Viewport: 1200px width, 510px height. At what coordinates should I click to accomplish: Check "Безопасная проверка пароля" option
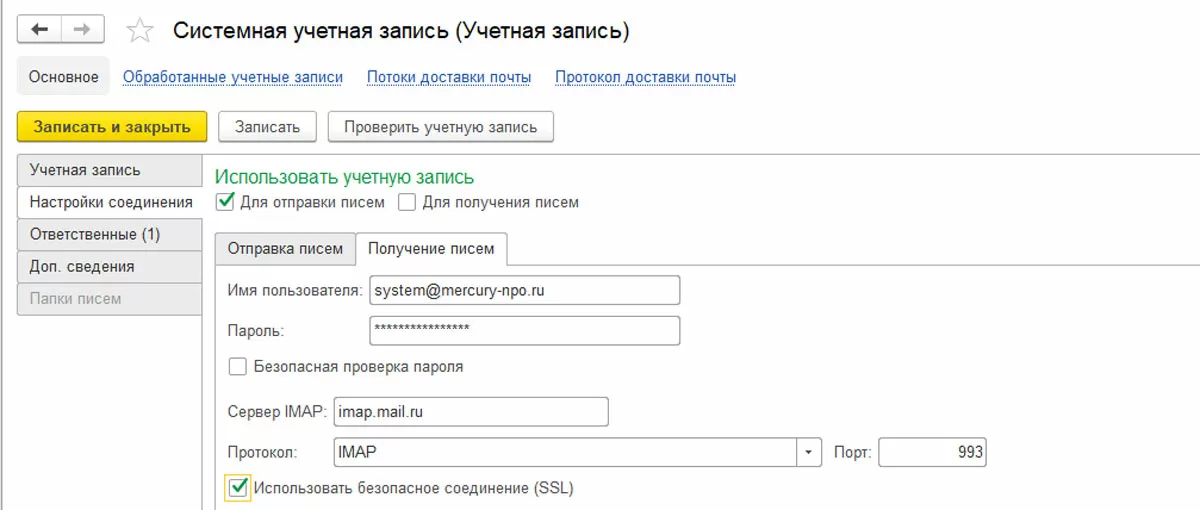tap(238, 366)
